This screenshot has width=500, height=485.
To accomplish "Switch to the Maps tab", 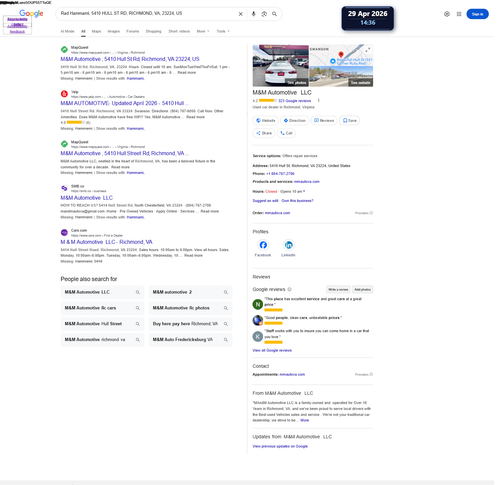I will pyautogui.click(x=96, y=31).
